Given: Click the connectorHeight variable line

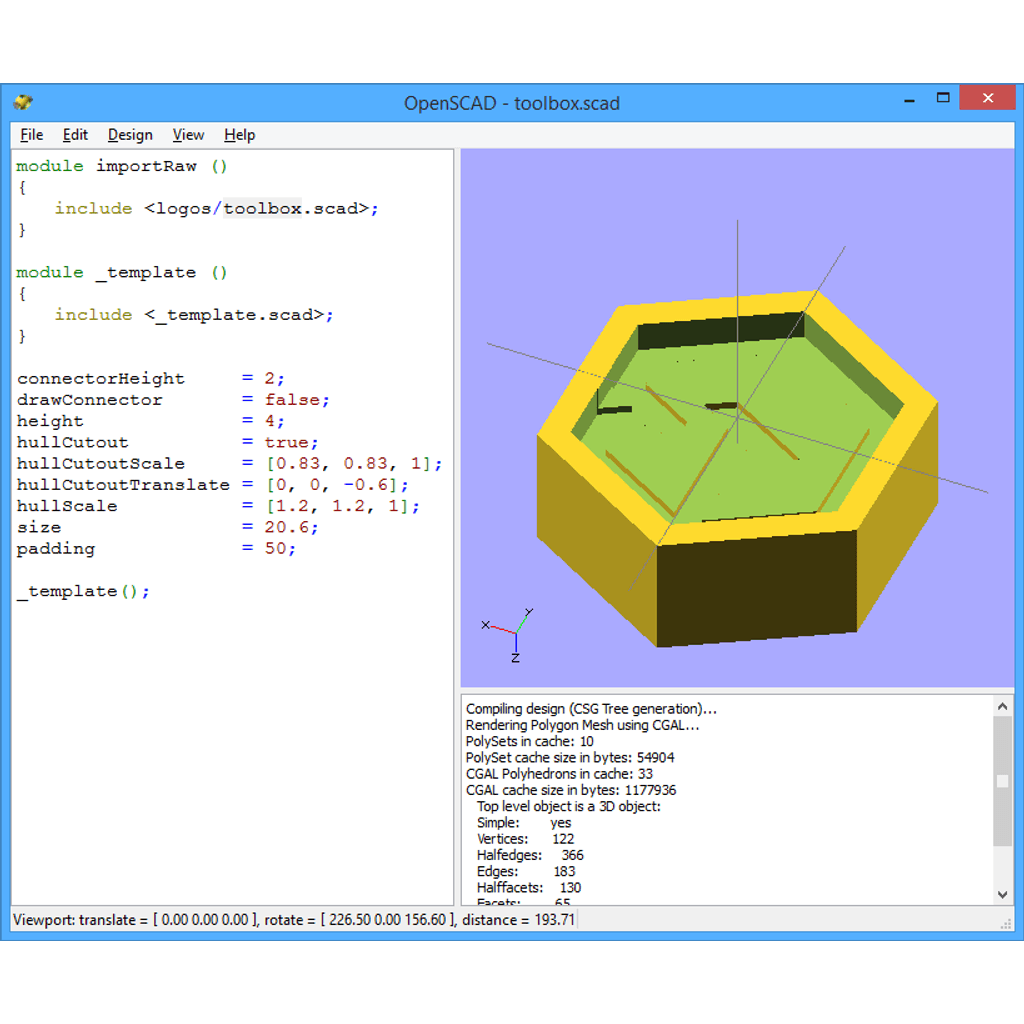Looking at the screenshot, I should (150, 379).
